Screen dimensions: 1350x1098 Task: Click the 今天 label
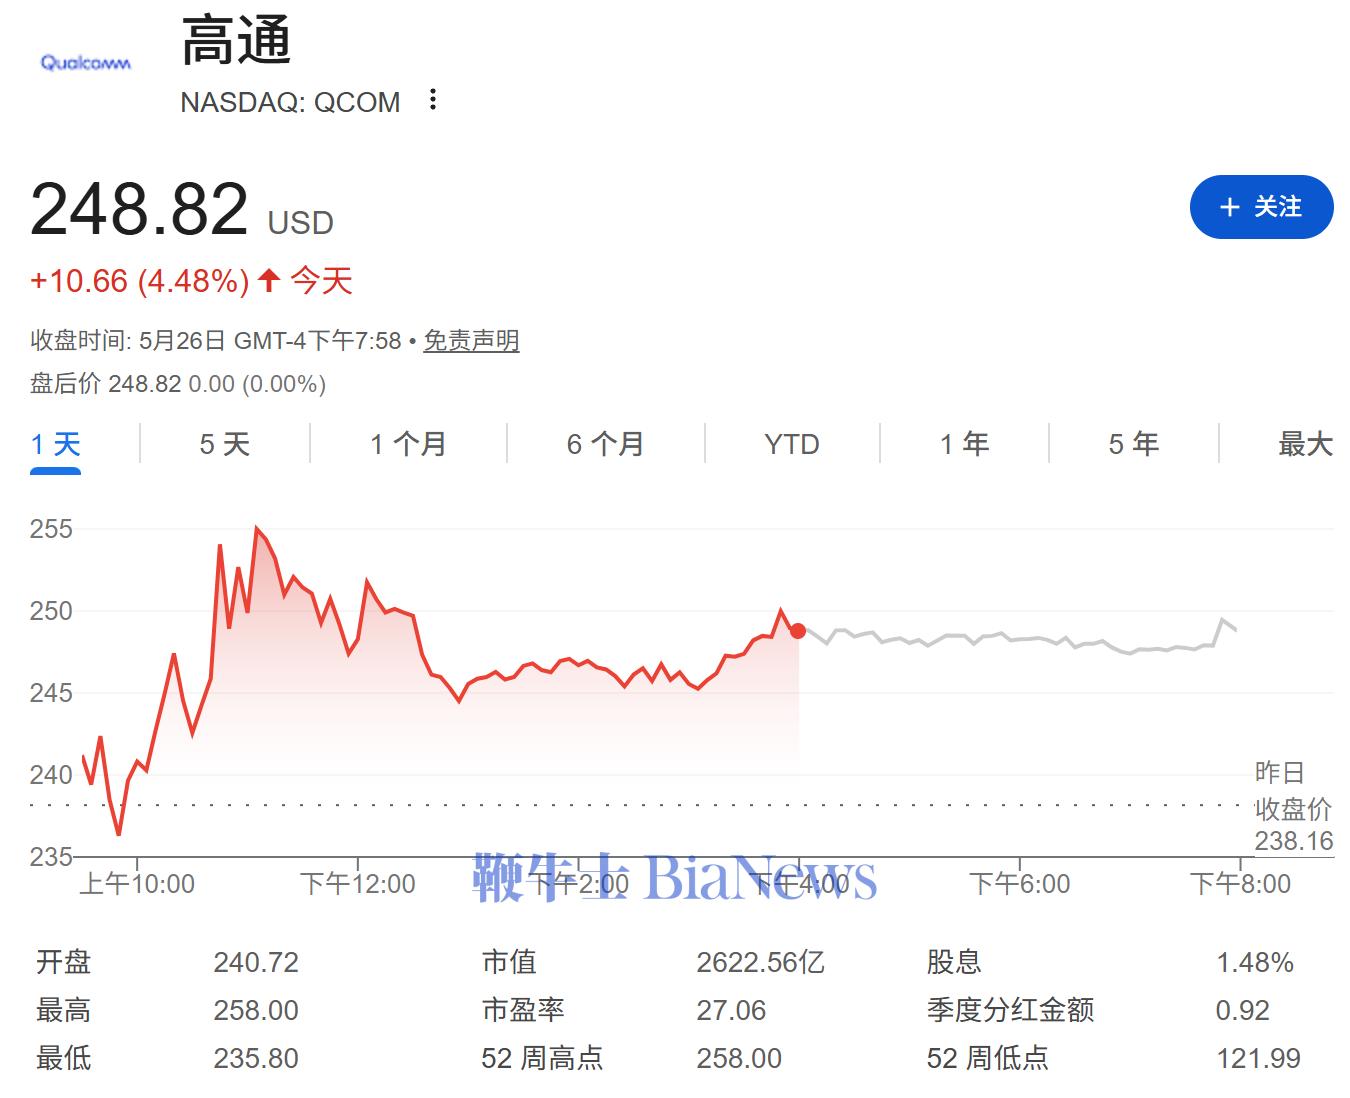(x=322, y=281)
